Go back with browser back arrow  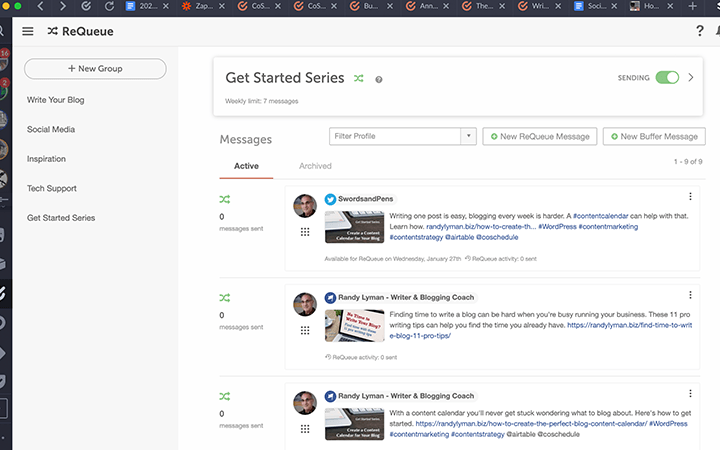(x=40, y=6)
